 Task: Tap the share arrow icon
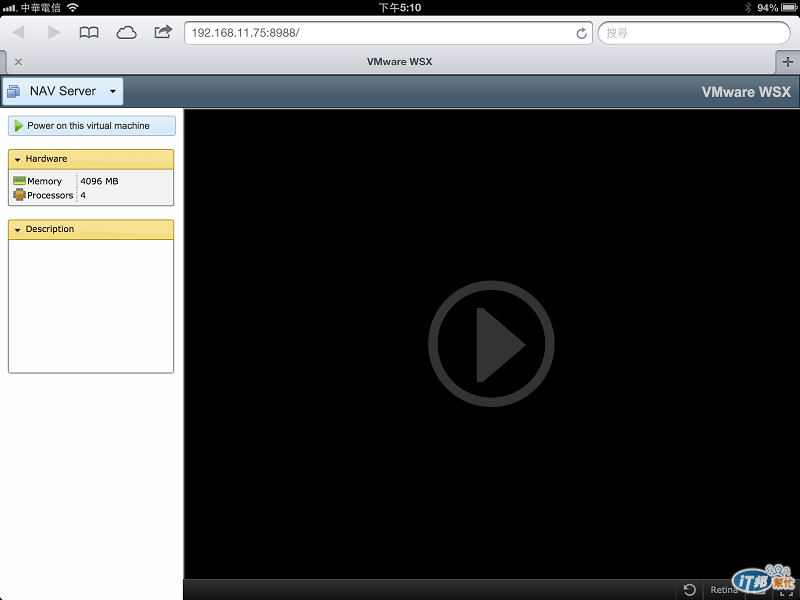click(x=163, y=32)
